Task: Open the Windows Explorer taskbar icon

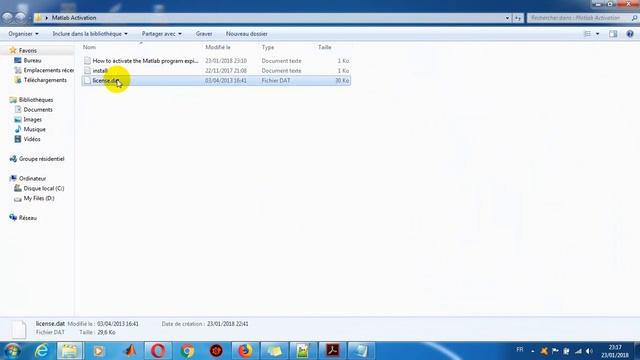Action: [x=69, y=351]
